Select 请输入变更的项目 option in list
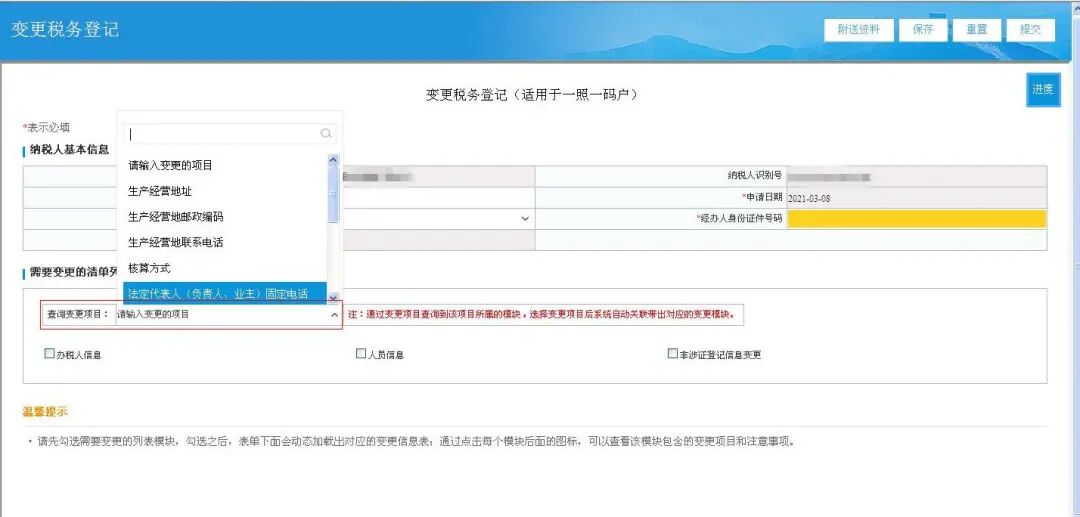Image resolution: width=1080 pixels, height=517 pixels. [224, 165]
